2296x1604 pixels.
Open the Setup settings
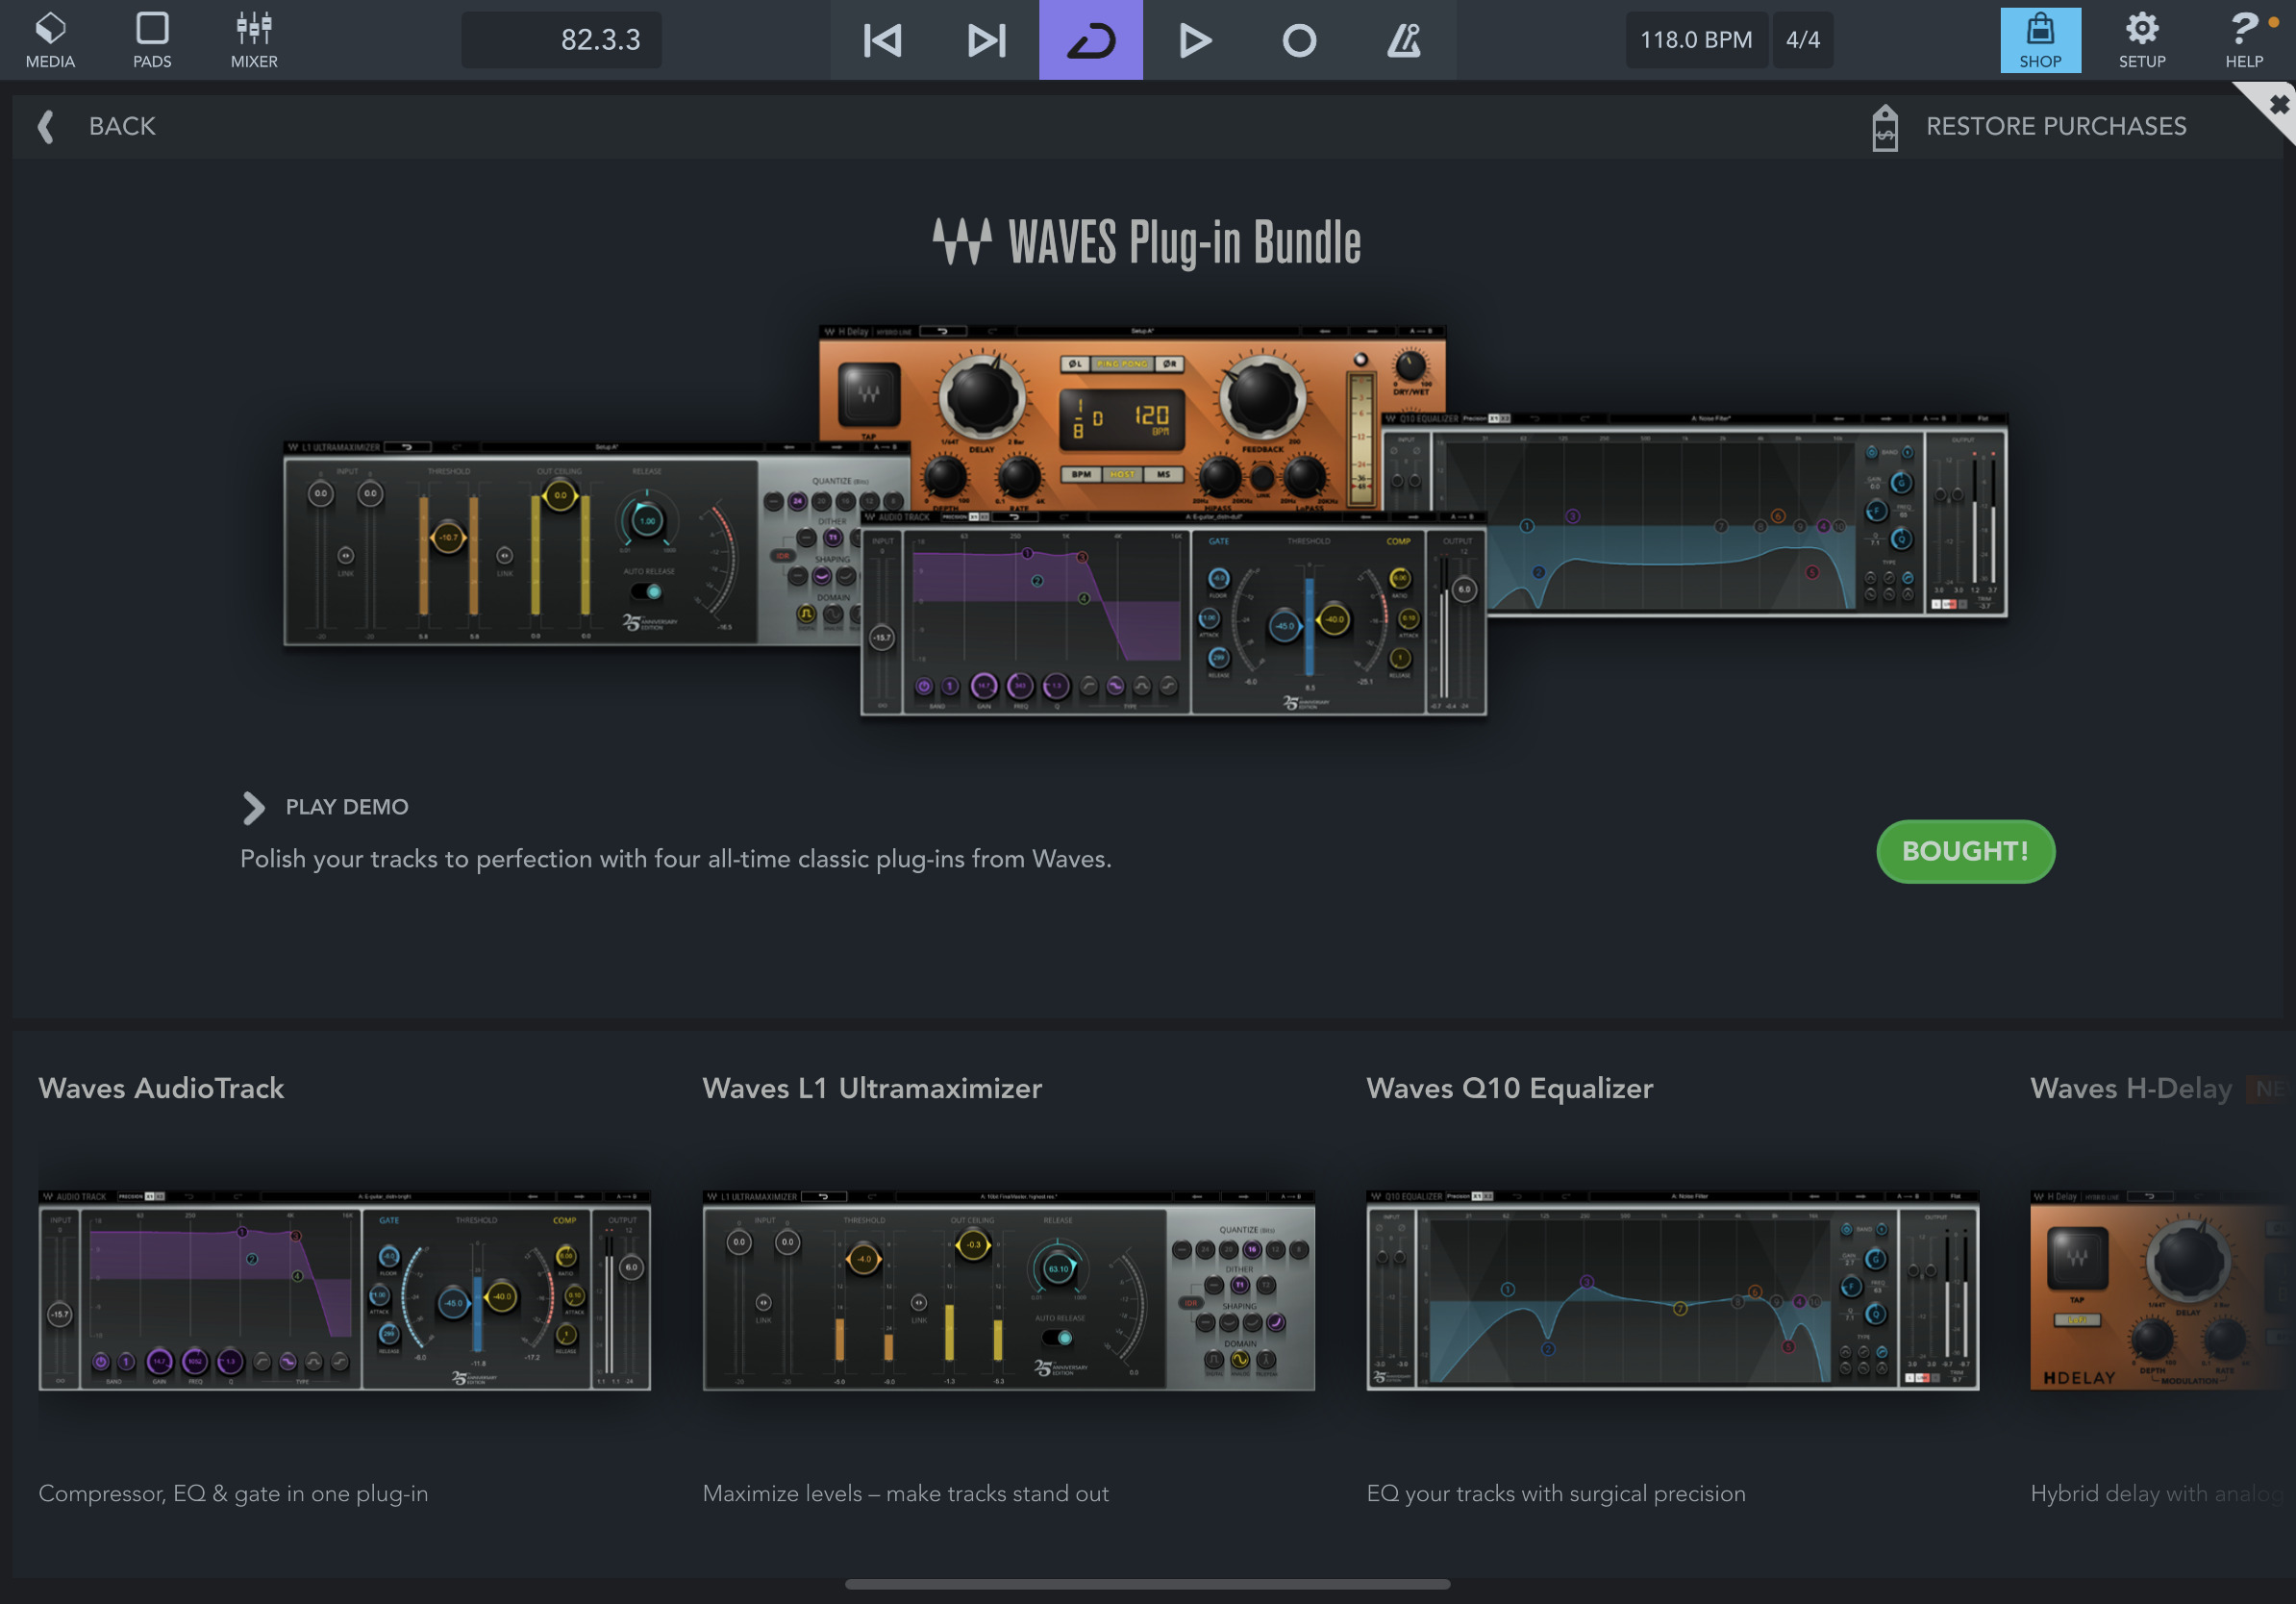(2142, 40)
